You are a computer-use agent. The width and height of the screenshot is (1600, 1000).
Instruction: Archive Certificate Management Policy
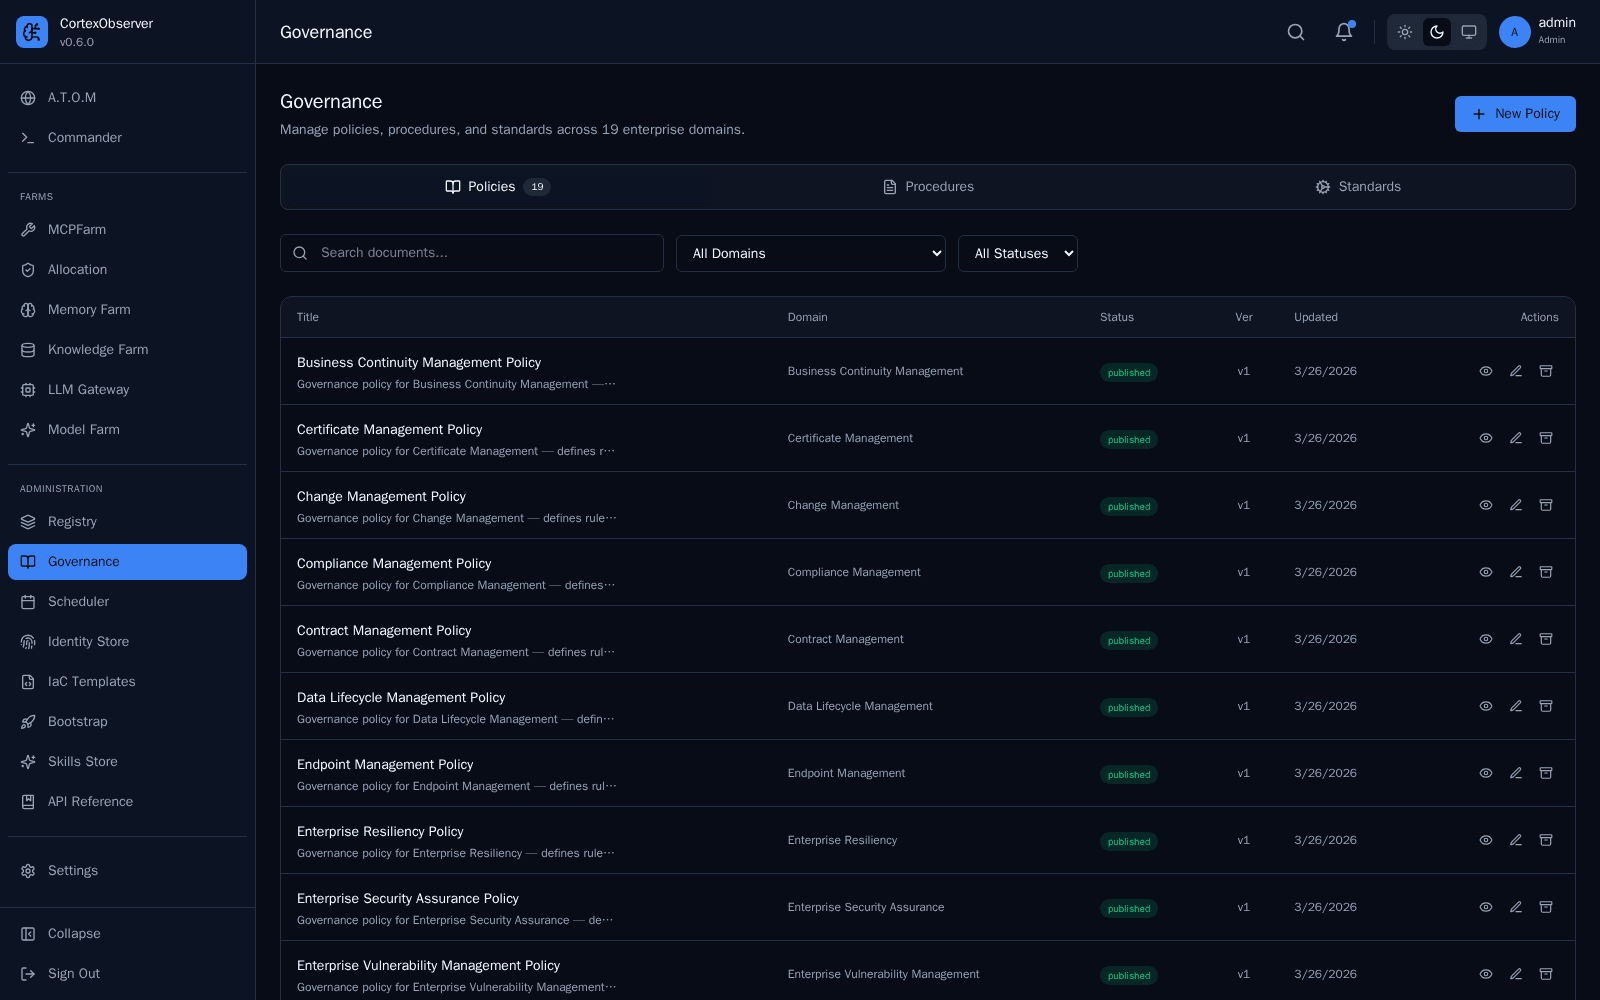coord(1546,438)
